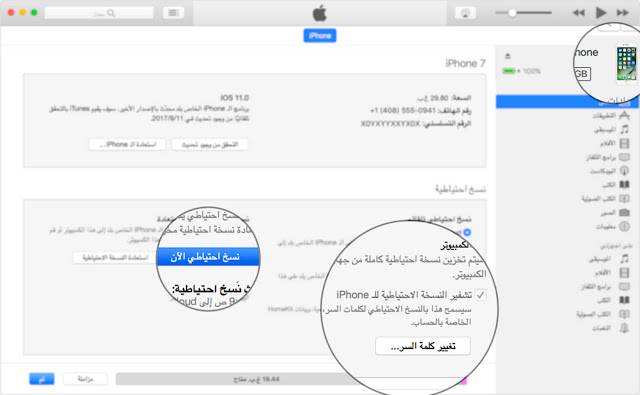The width and height of the screenshot is (640, 395).
Task: Click the Sync (مزامنة) button
Action: point(85,379)
